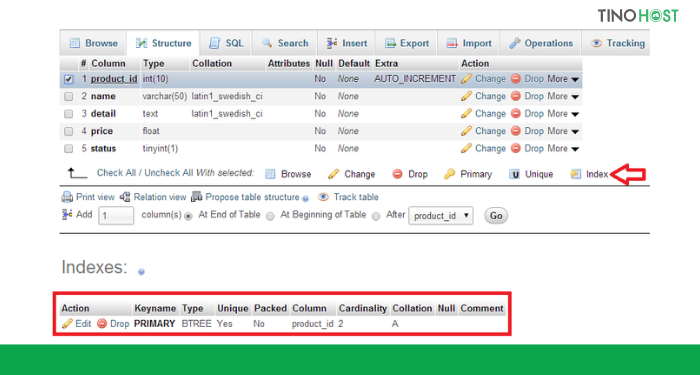Image resolution: width=700 pixels, height=375 pixels.
Task: Click Change pencil icon for price
Action: pos(467,131)
